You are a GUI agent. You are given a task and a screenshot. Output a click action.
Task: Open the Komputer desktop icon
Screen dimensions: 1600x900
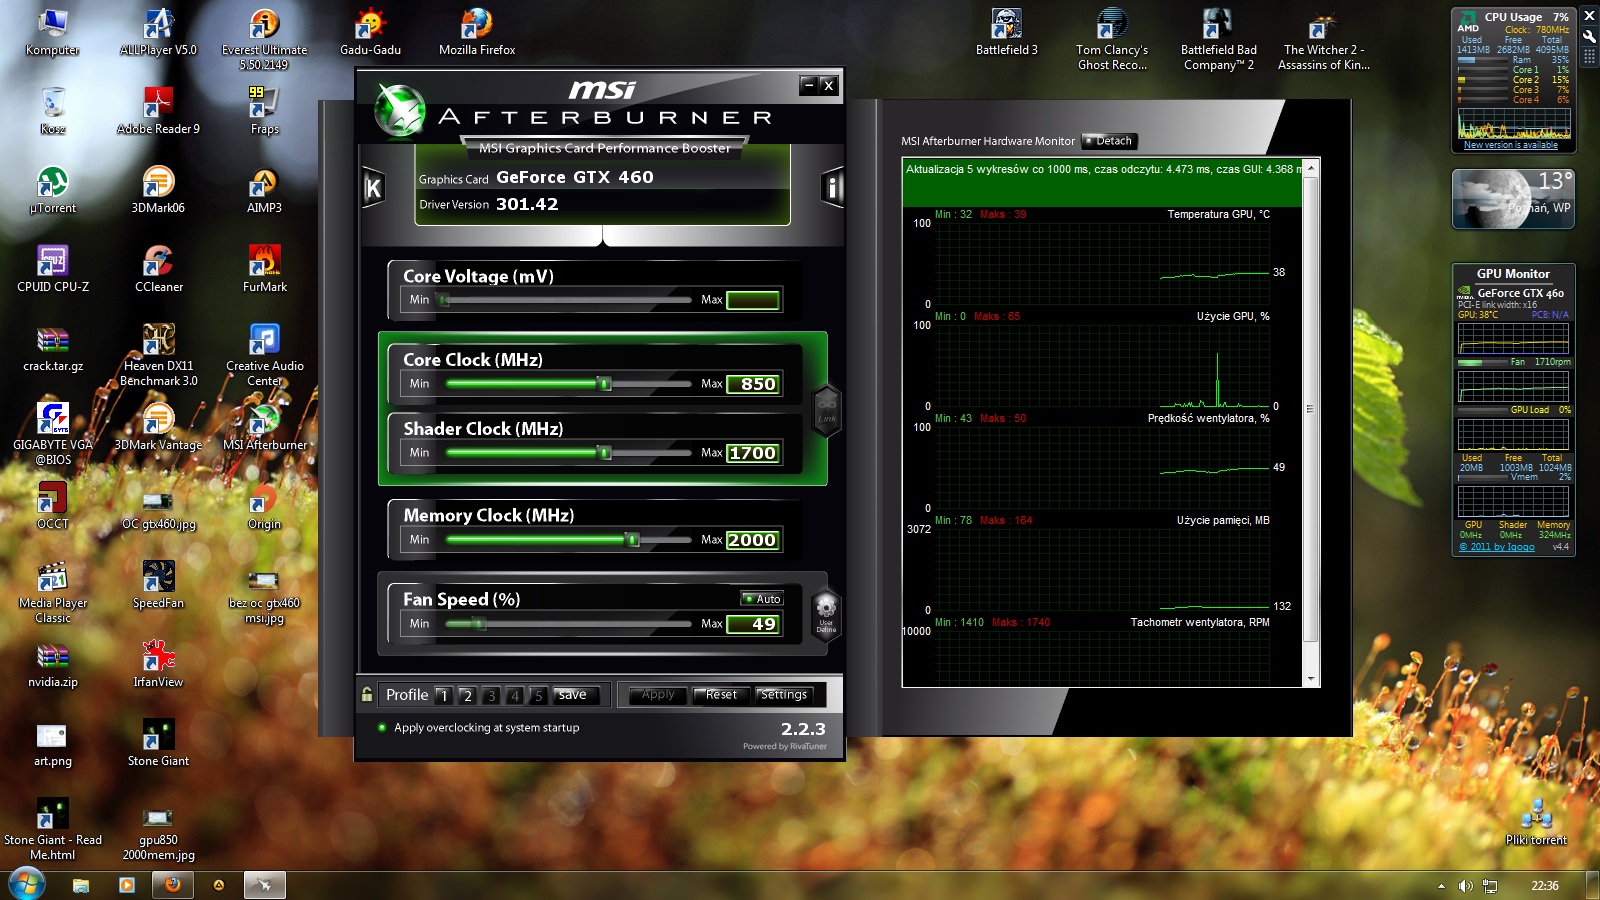(52, 32)
